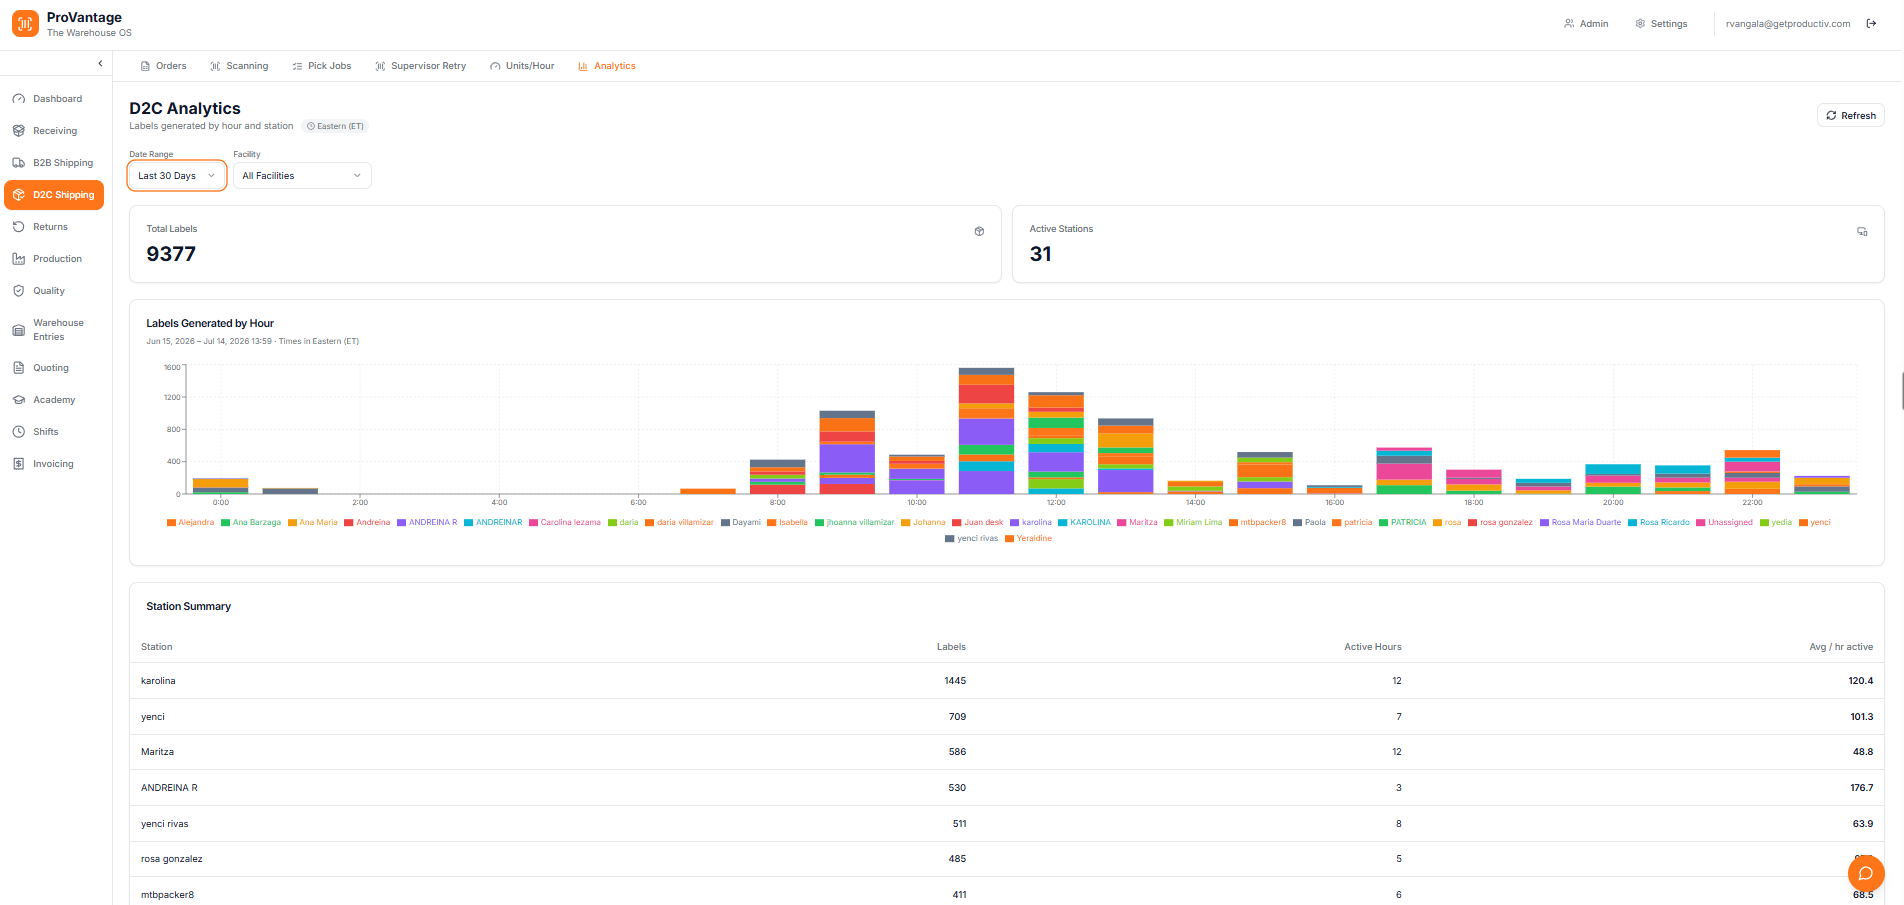Switch to the Scanning tab
The image size is (1904, 905).
[x=239, y=66]
